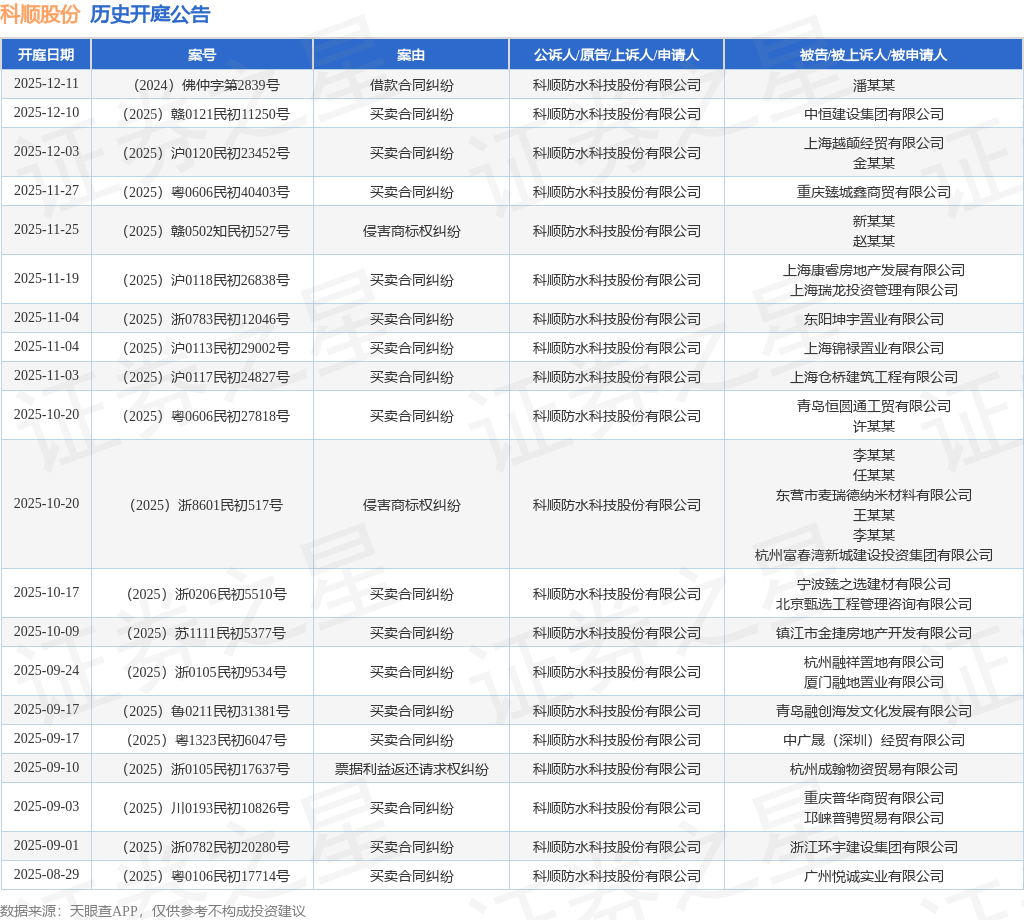The width and height of the screenshot is (1024, 920).
Task: Click date cell 2025-12-11
Action: [x=46, y=84]
